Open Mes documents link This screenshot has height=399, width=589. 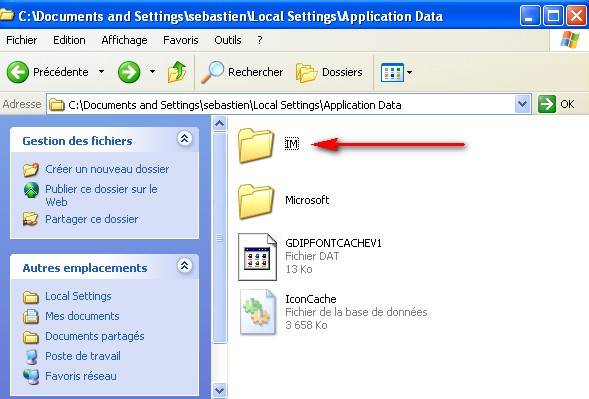click(x=82, y=316)
